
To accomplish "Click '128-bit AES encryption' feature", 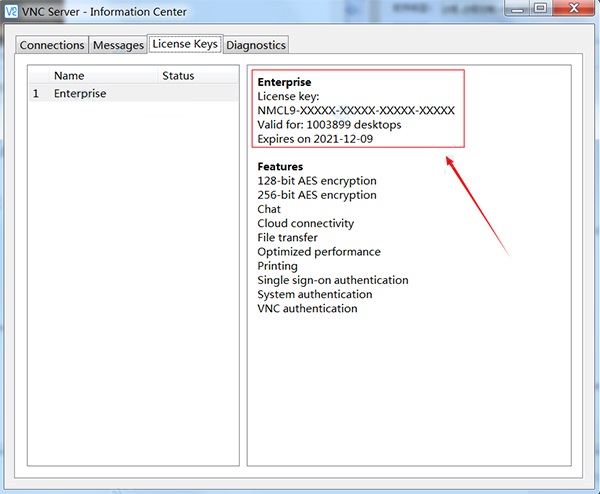I will click(x=317, y=181).
